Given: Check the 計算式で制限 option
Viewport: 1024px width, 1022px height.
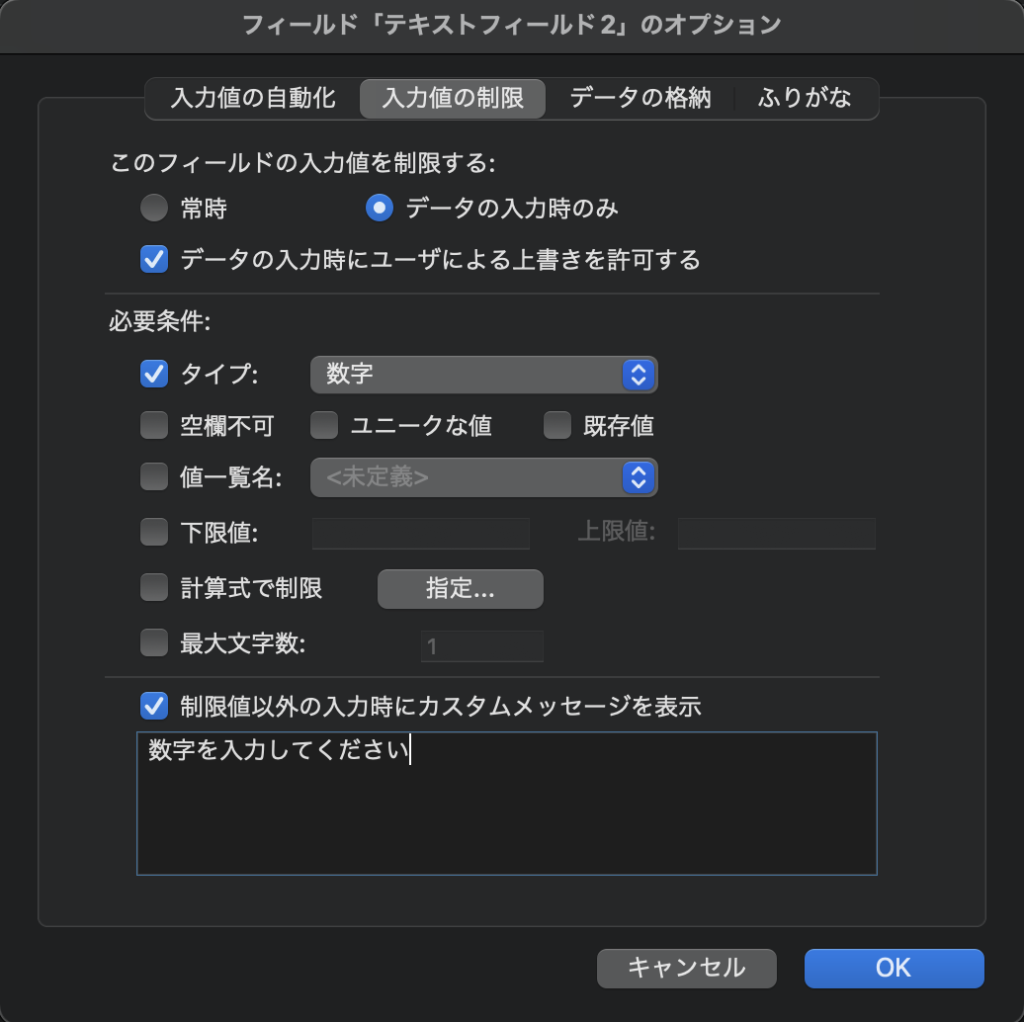Looking at the screenshot, I should click(x=154, y=588).
